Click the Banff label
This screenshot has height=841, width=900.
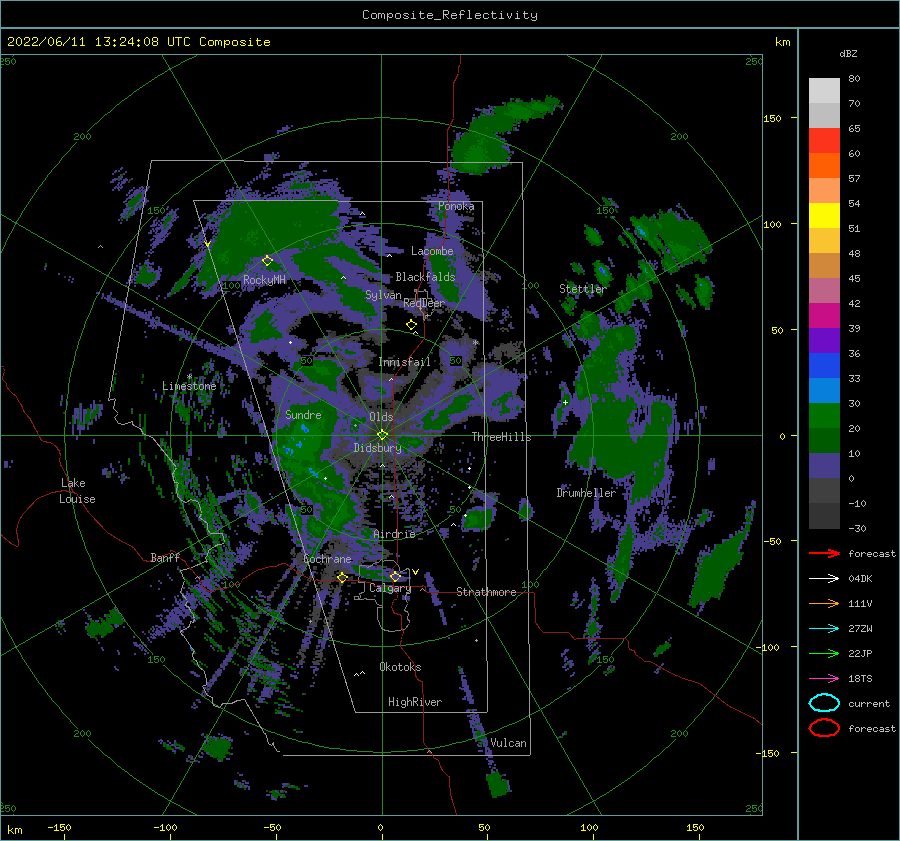point(165,557)
